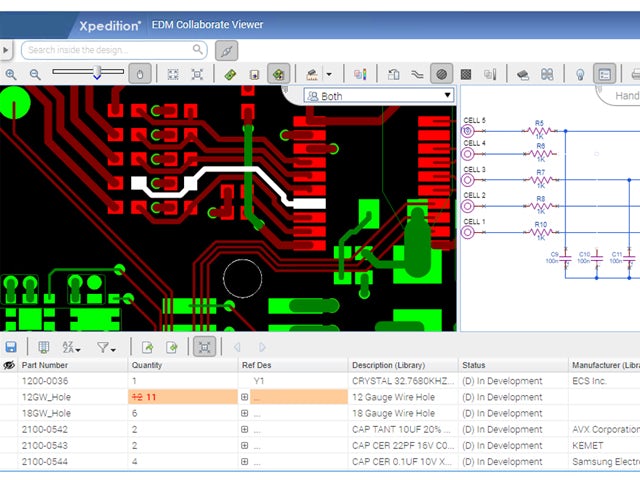Click the Y1 reference designator cell
The image size is (640, 480).
(259, 381)
